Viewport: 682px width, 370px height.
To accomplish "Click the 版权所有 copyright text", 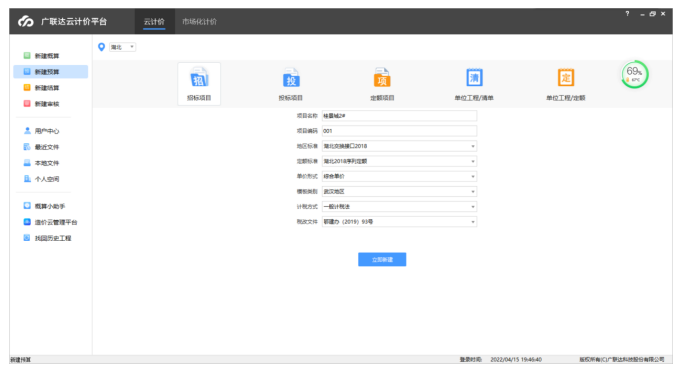I will tap(622, 360).
